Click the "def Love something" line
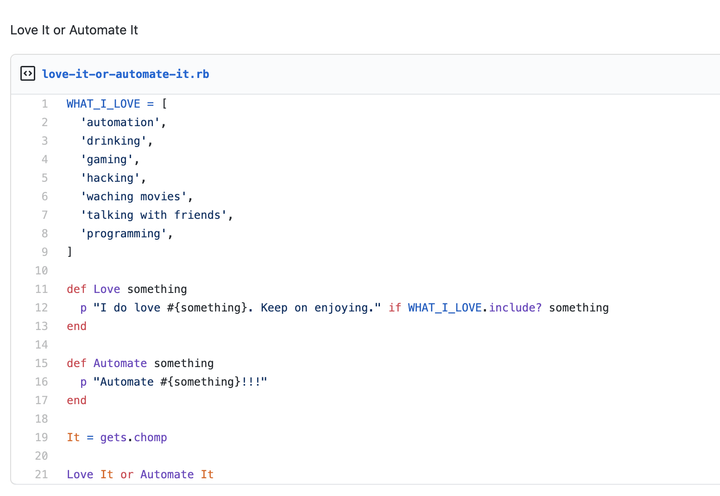The width and height of the screenshot is (720, 496). click(x=127, y=289)
